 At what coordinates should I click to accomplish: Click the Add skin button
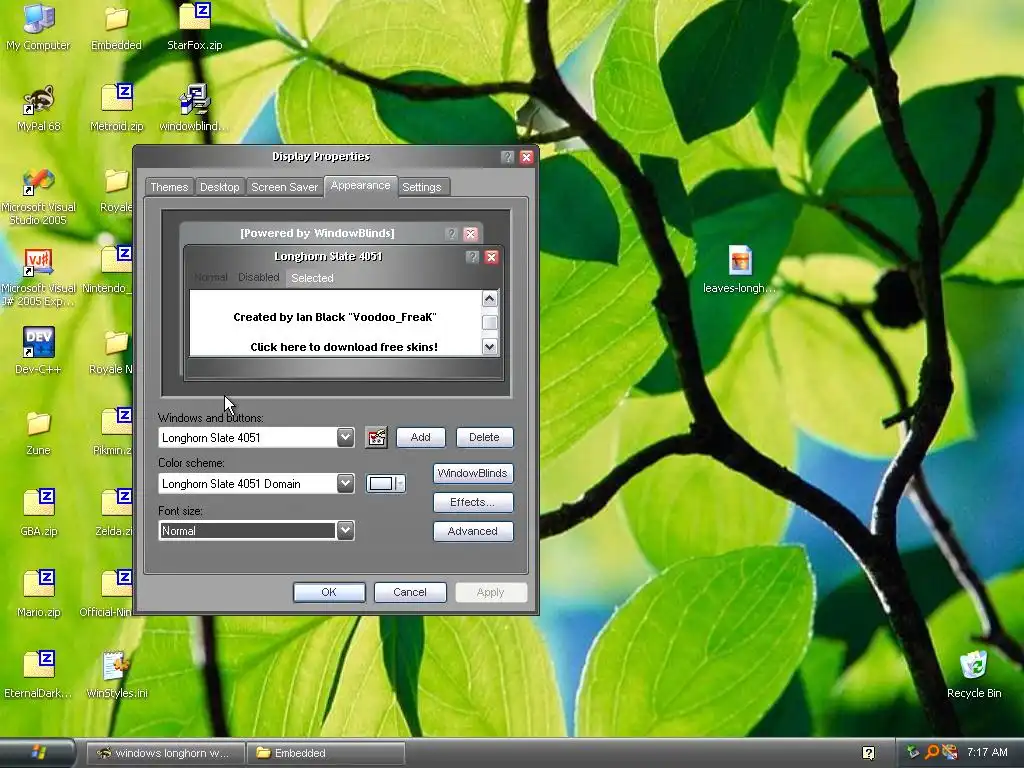421,438
